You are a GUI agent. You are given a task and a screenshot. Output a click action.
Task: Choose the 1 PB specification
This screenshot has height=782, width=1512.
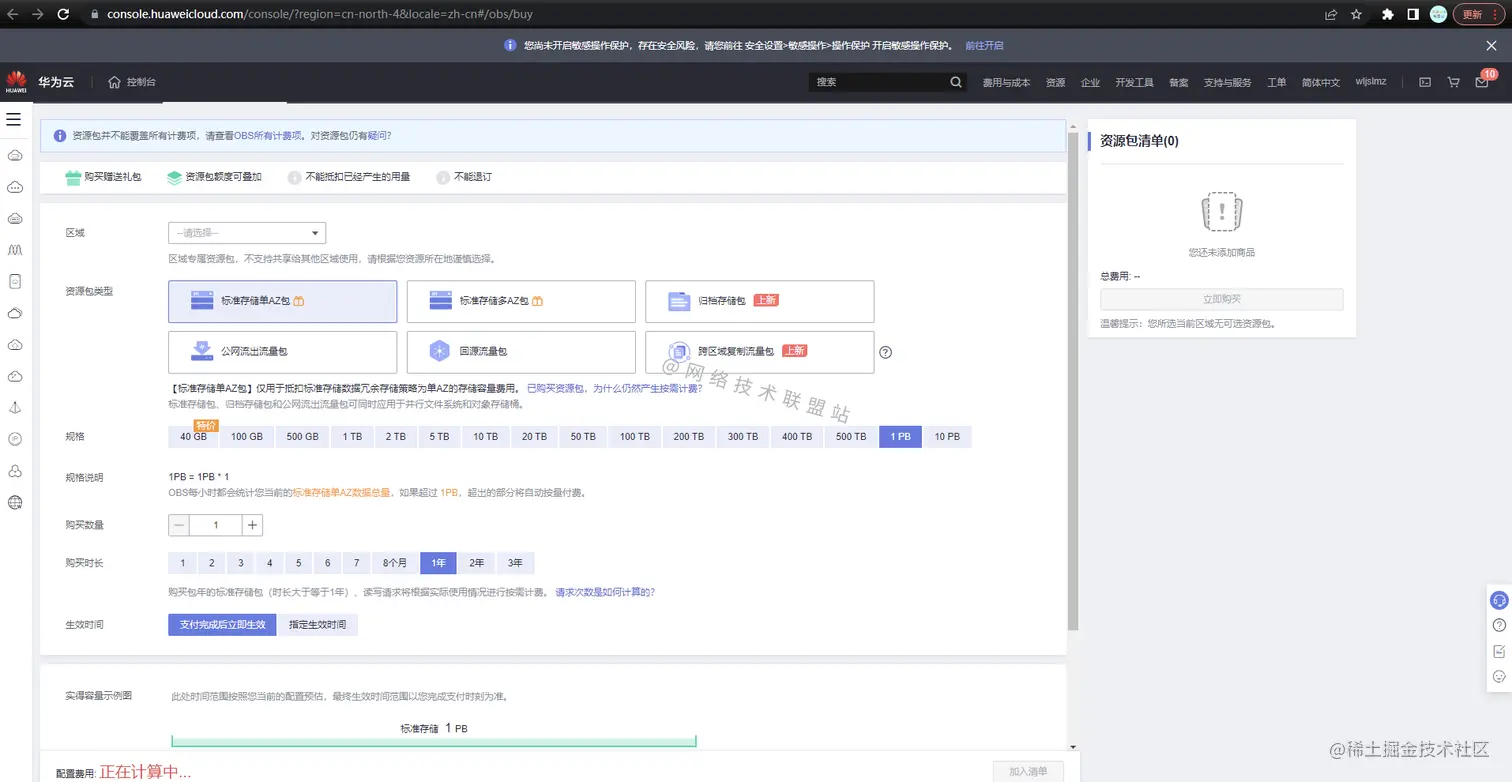[x=900, y=437]
